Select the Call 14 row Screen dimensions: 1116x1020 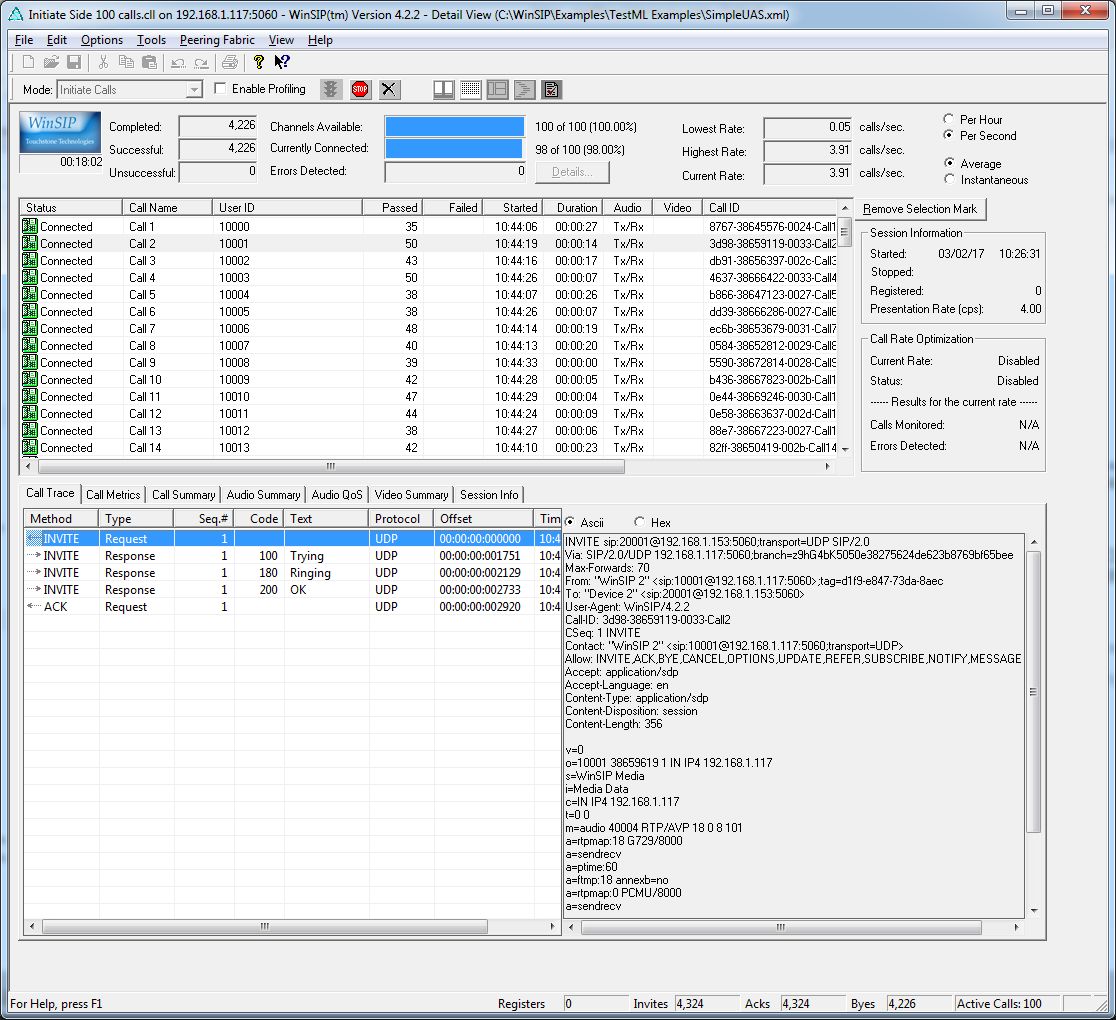pos(429,448)
